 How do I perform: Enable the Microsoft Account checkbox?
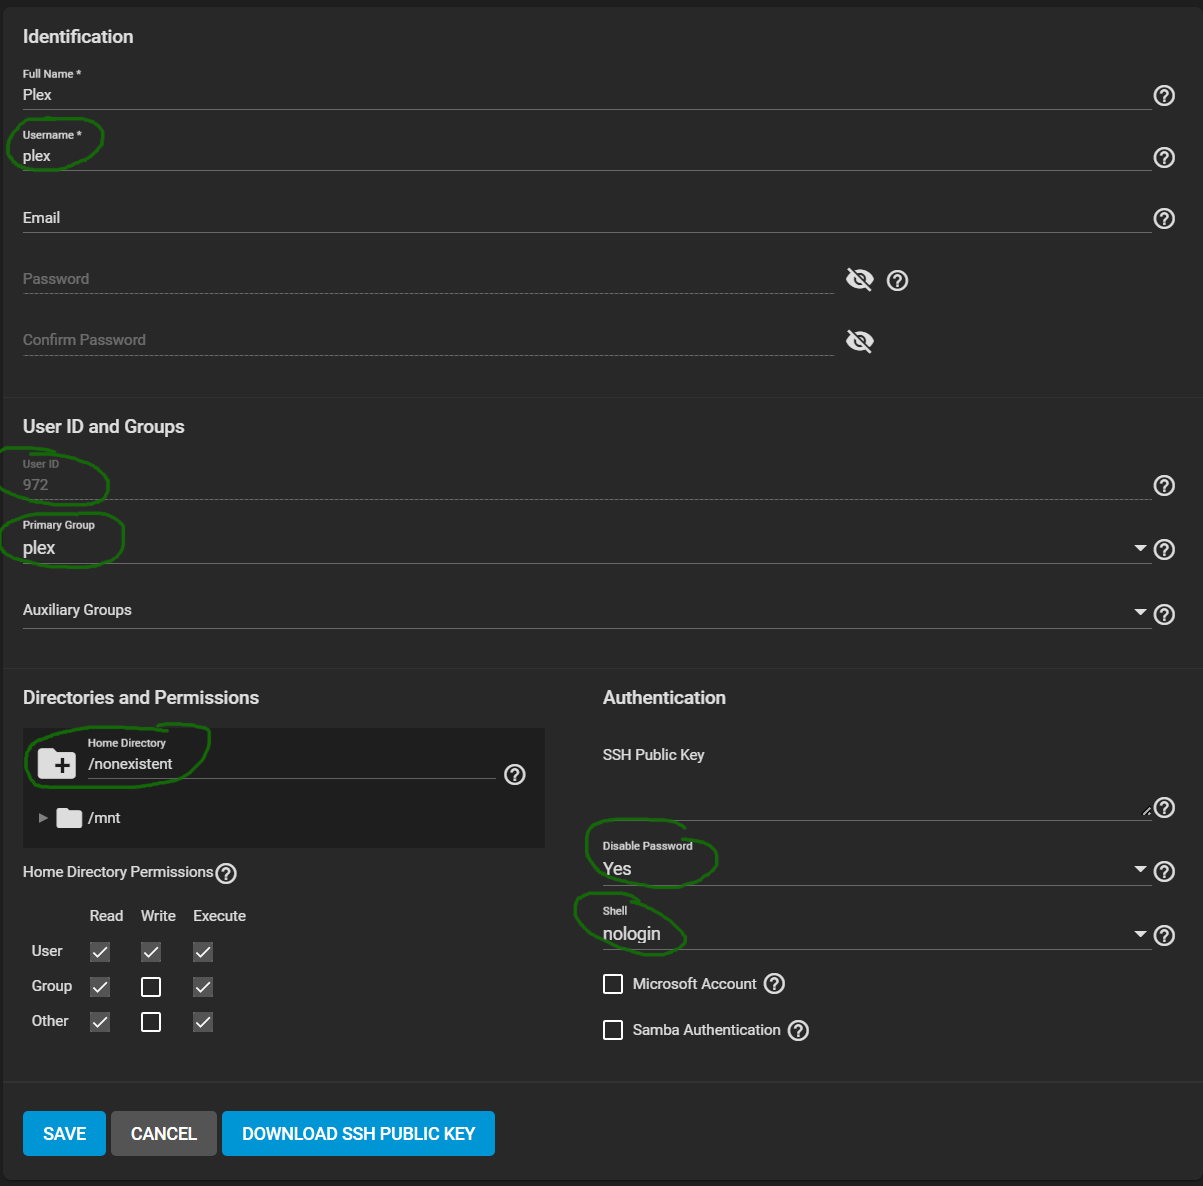tap(613, 984)
